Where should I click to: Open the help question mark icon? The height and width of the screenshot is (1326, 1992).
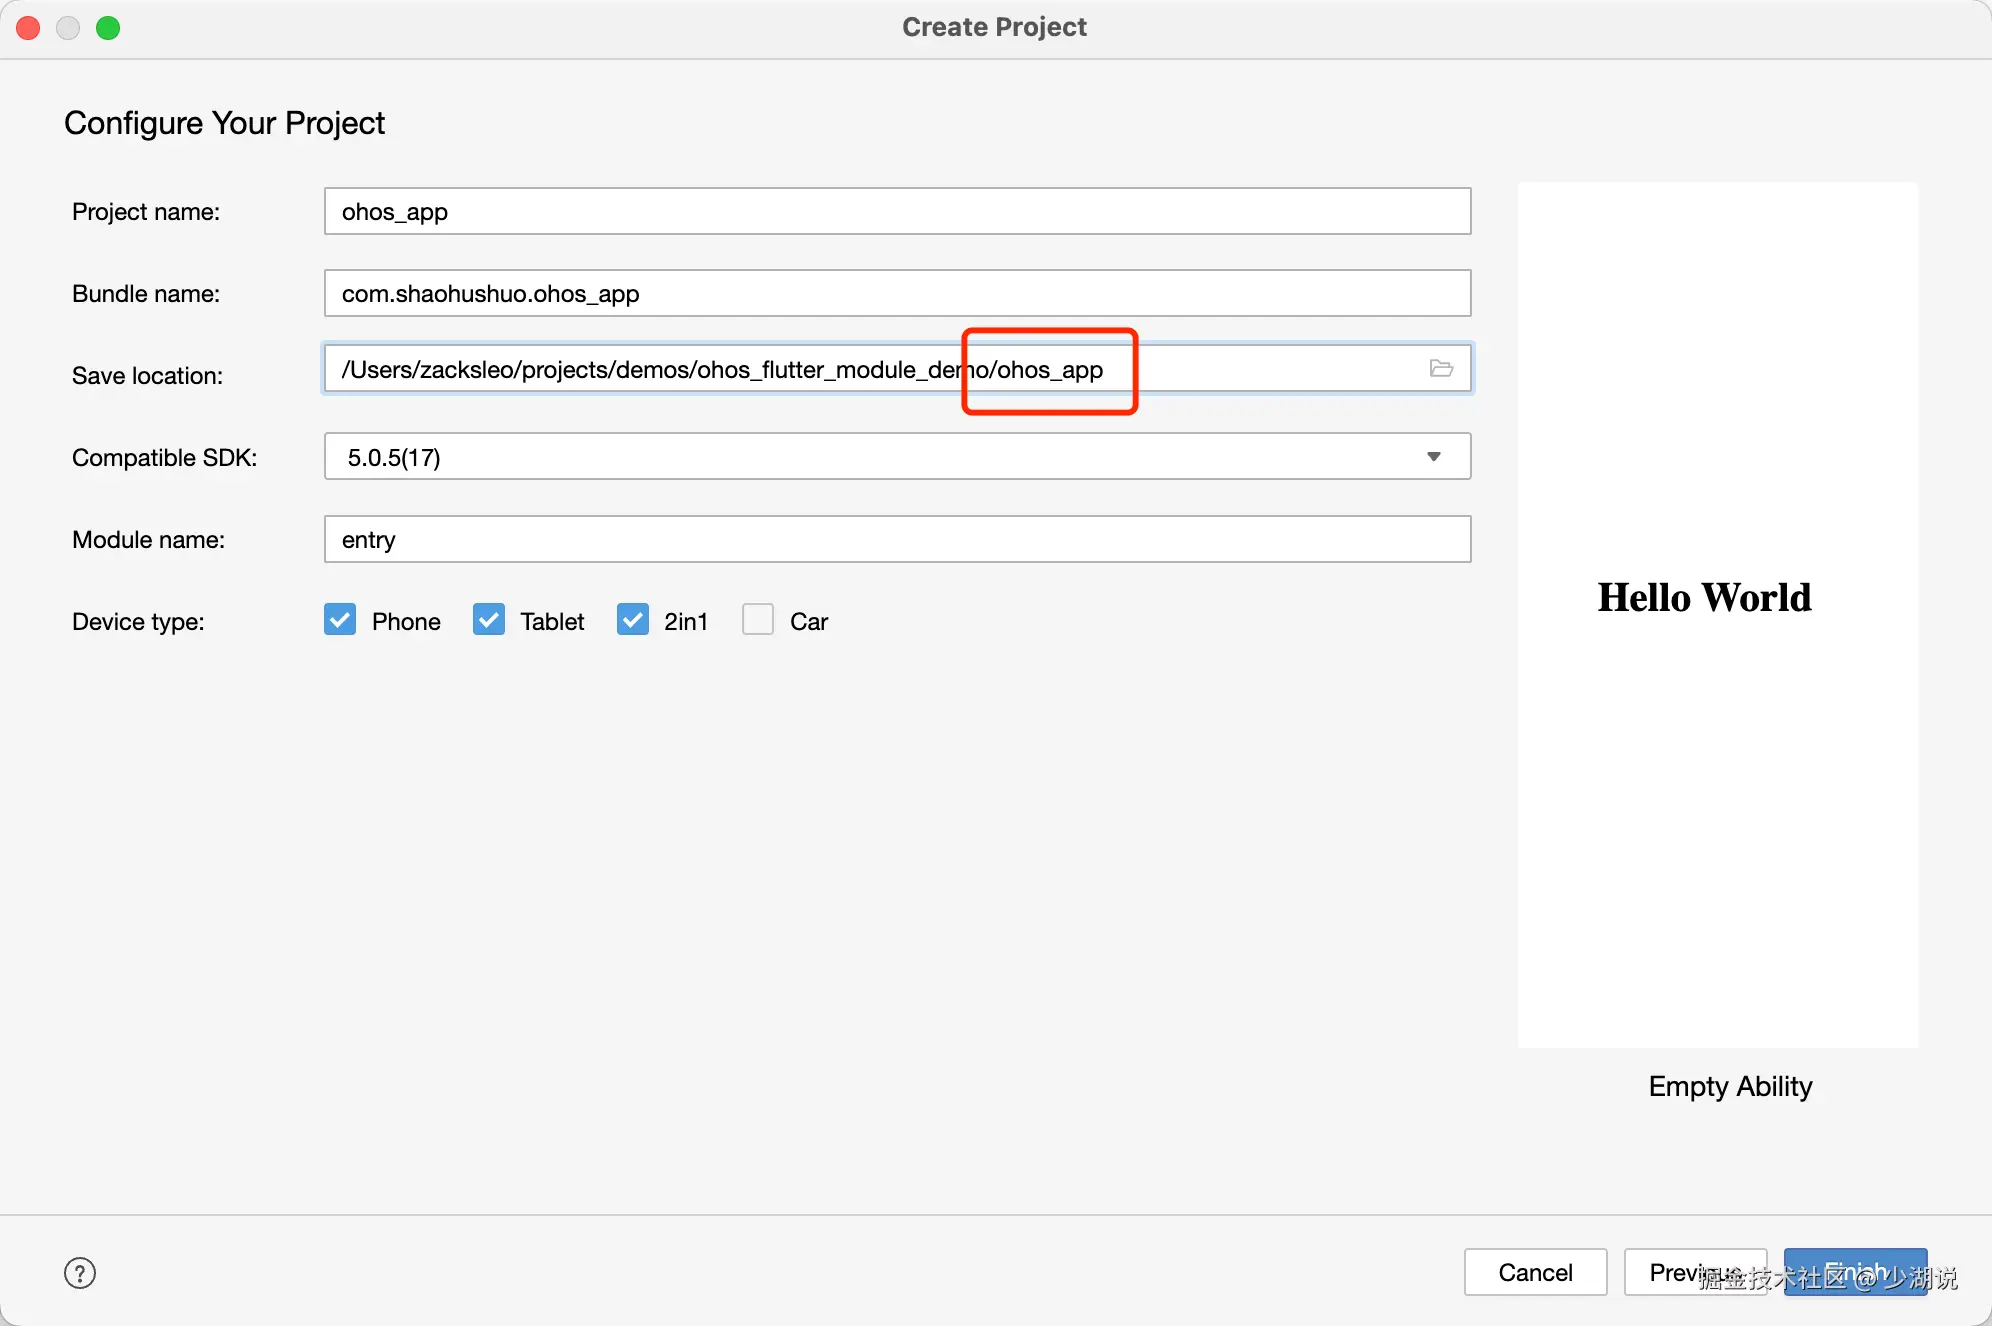click(80, 1273)
